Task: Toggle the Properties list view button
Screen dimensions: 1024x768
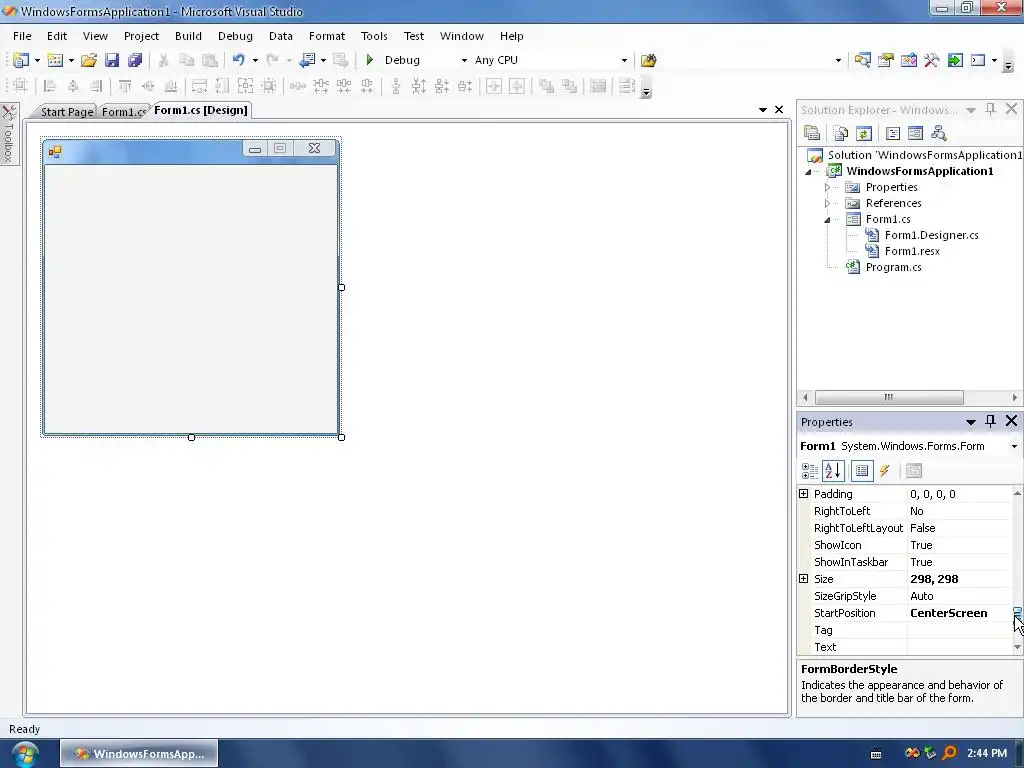Action: (862, 471)
